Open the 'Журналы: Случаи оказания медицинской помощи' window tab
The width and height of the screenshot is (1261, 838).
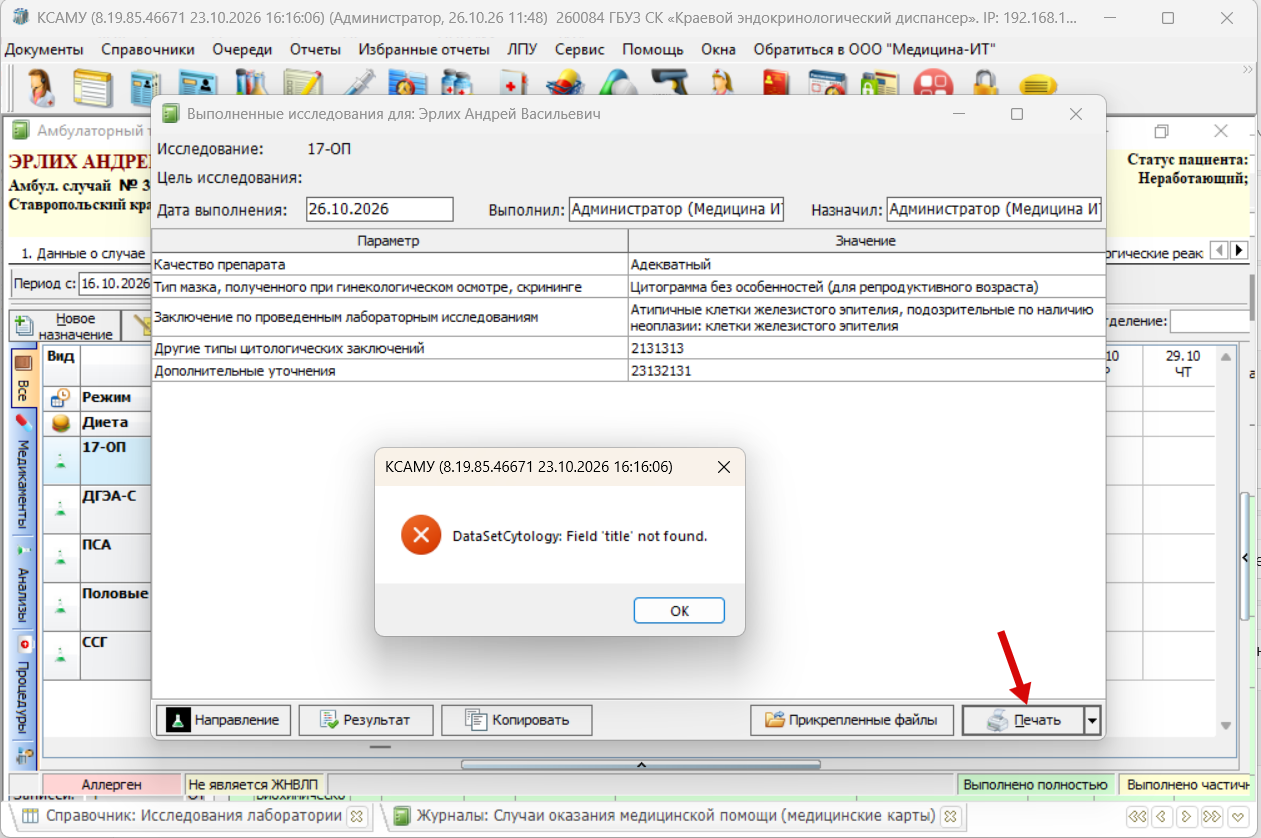coord(676,816)
